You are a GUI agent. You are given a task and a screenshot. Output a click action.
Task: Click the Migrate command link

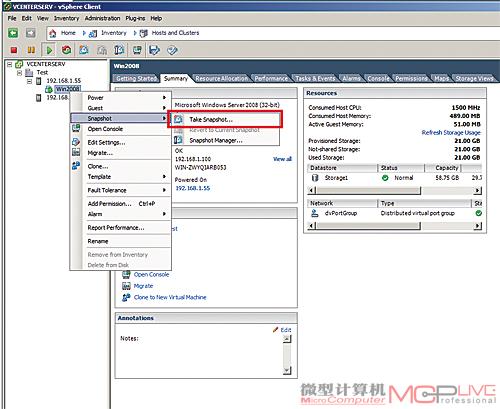143,286
